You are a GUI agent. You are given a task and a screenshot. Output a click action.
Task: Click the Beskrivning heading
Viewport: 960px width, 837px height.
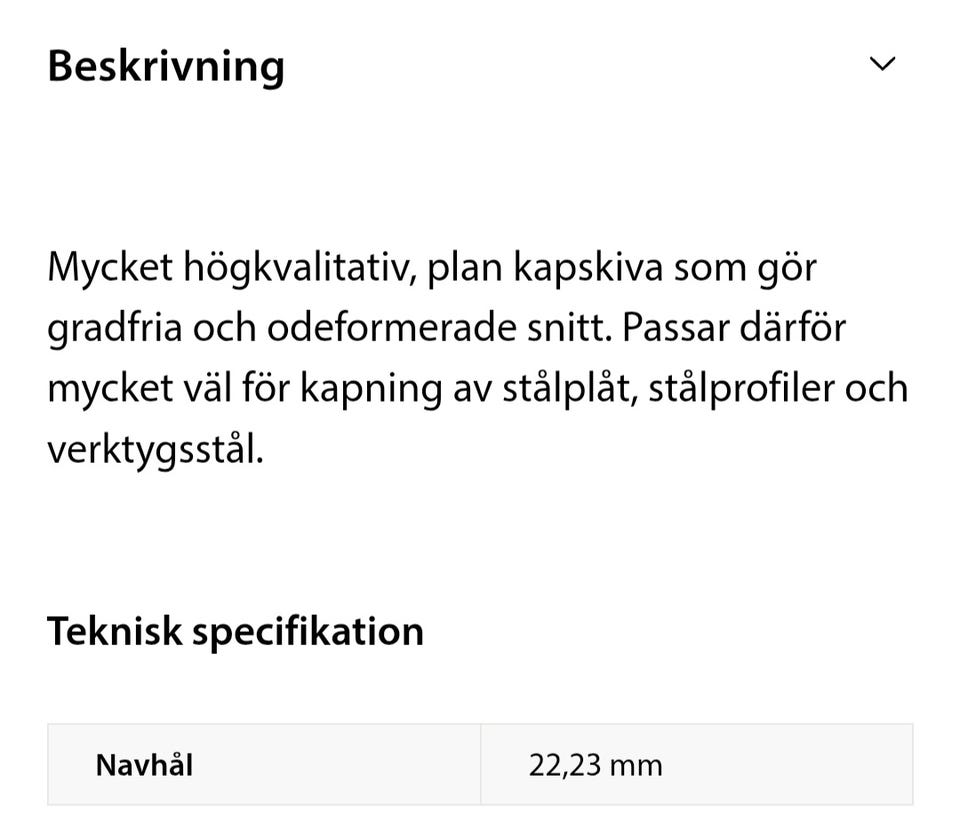point(166,66)
